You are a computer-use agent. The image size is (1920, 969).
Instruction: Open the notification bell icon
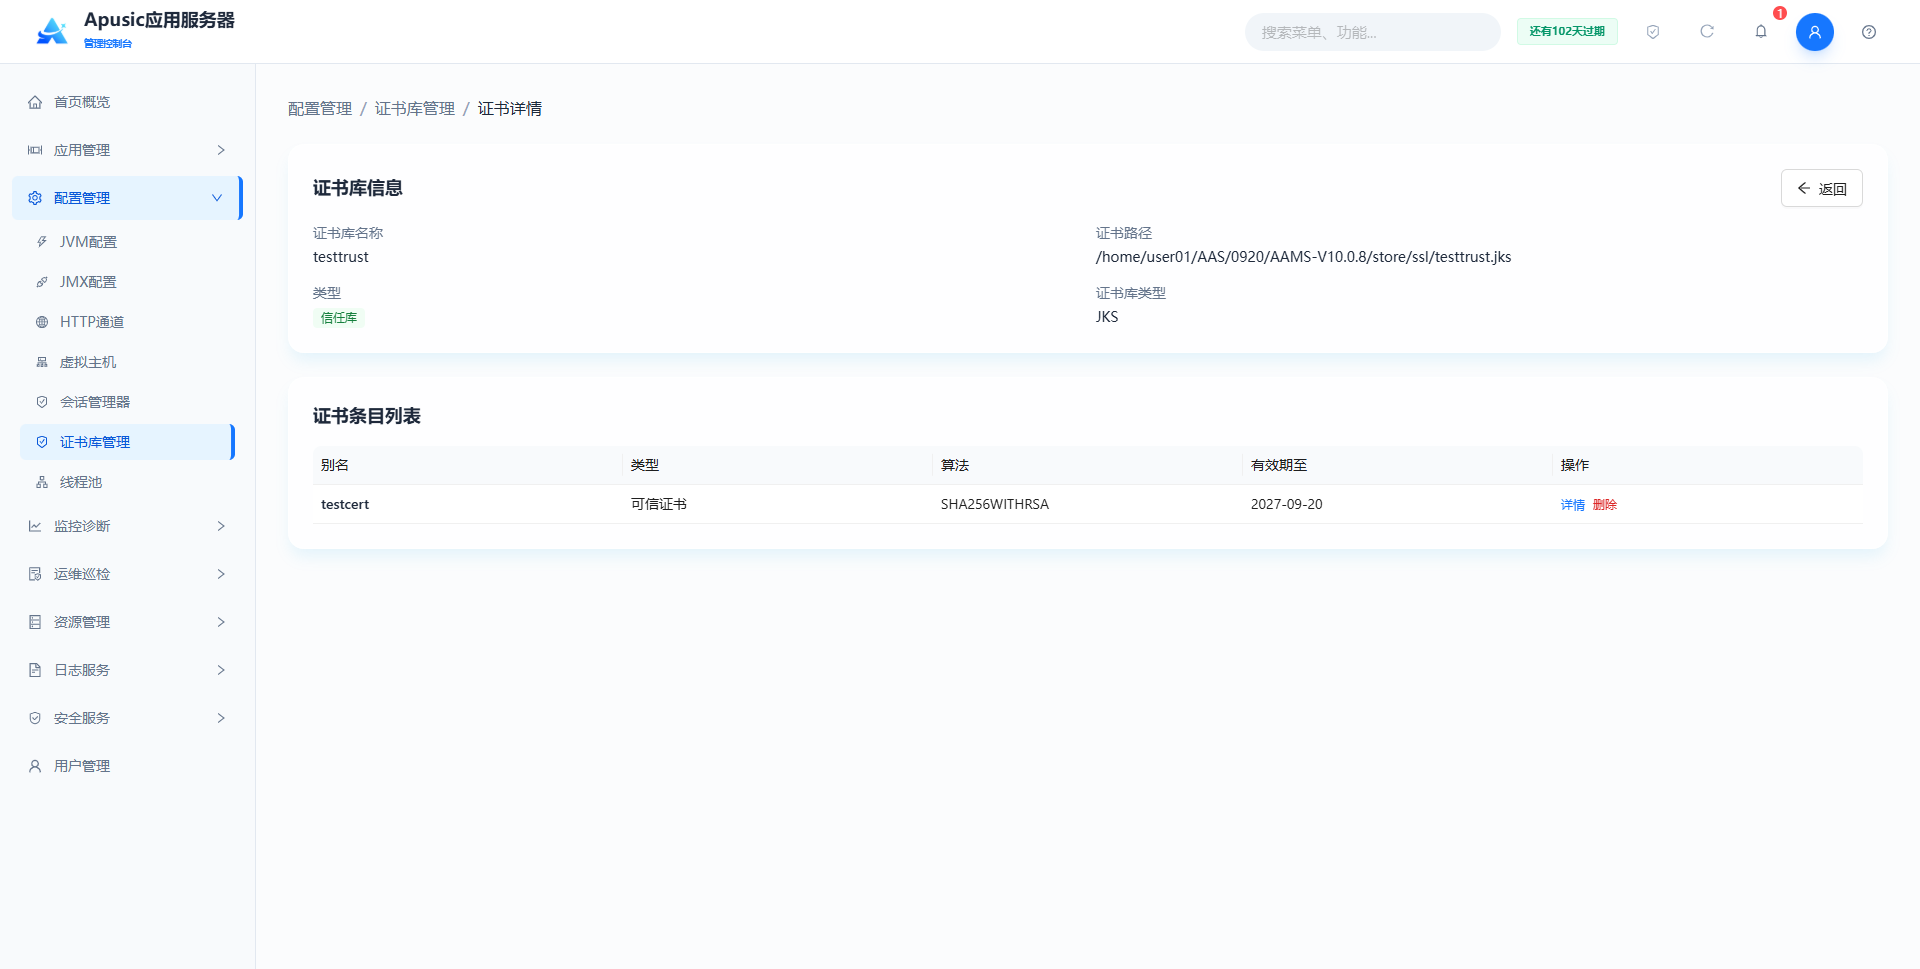point(1761,32)
